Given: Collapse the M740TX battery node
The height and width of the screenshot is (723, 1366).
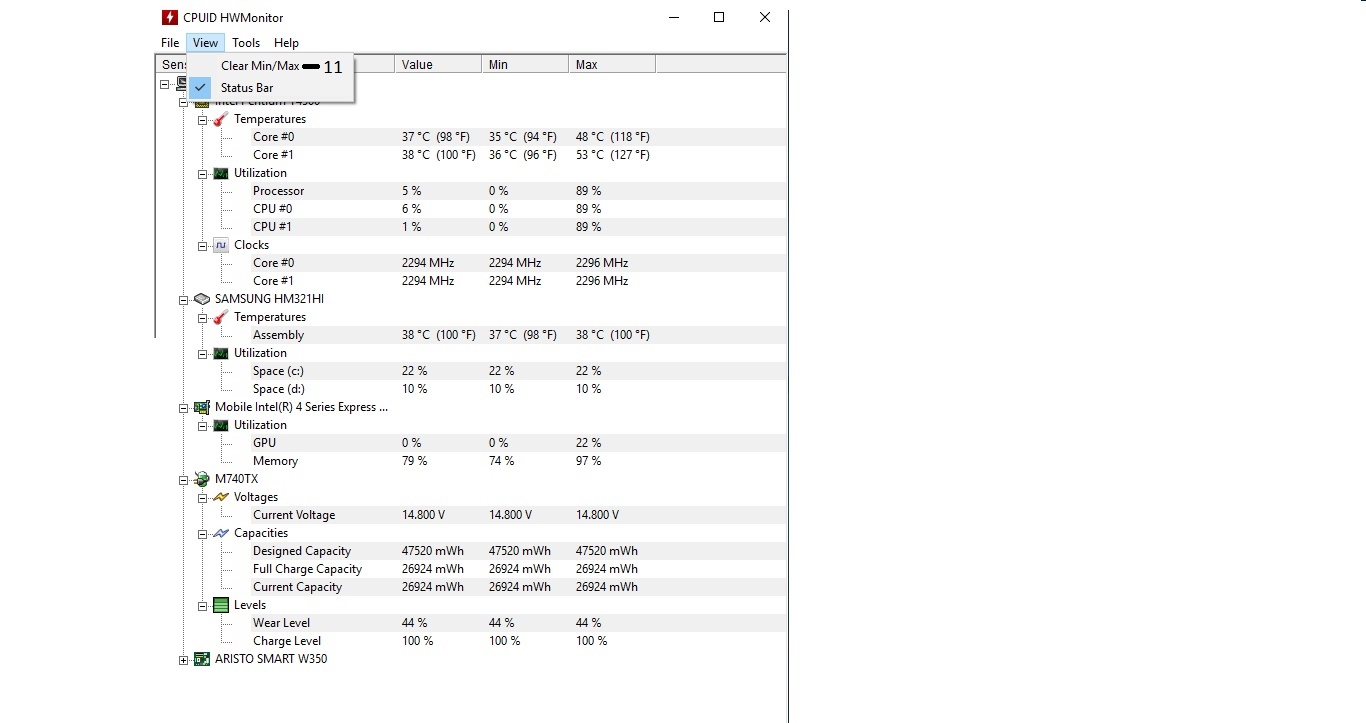Looking at the screenshot, I should 183,479.
